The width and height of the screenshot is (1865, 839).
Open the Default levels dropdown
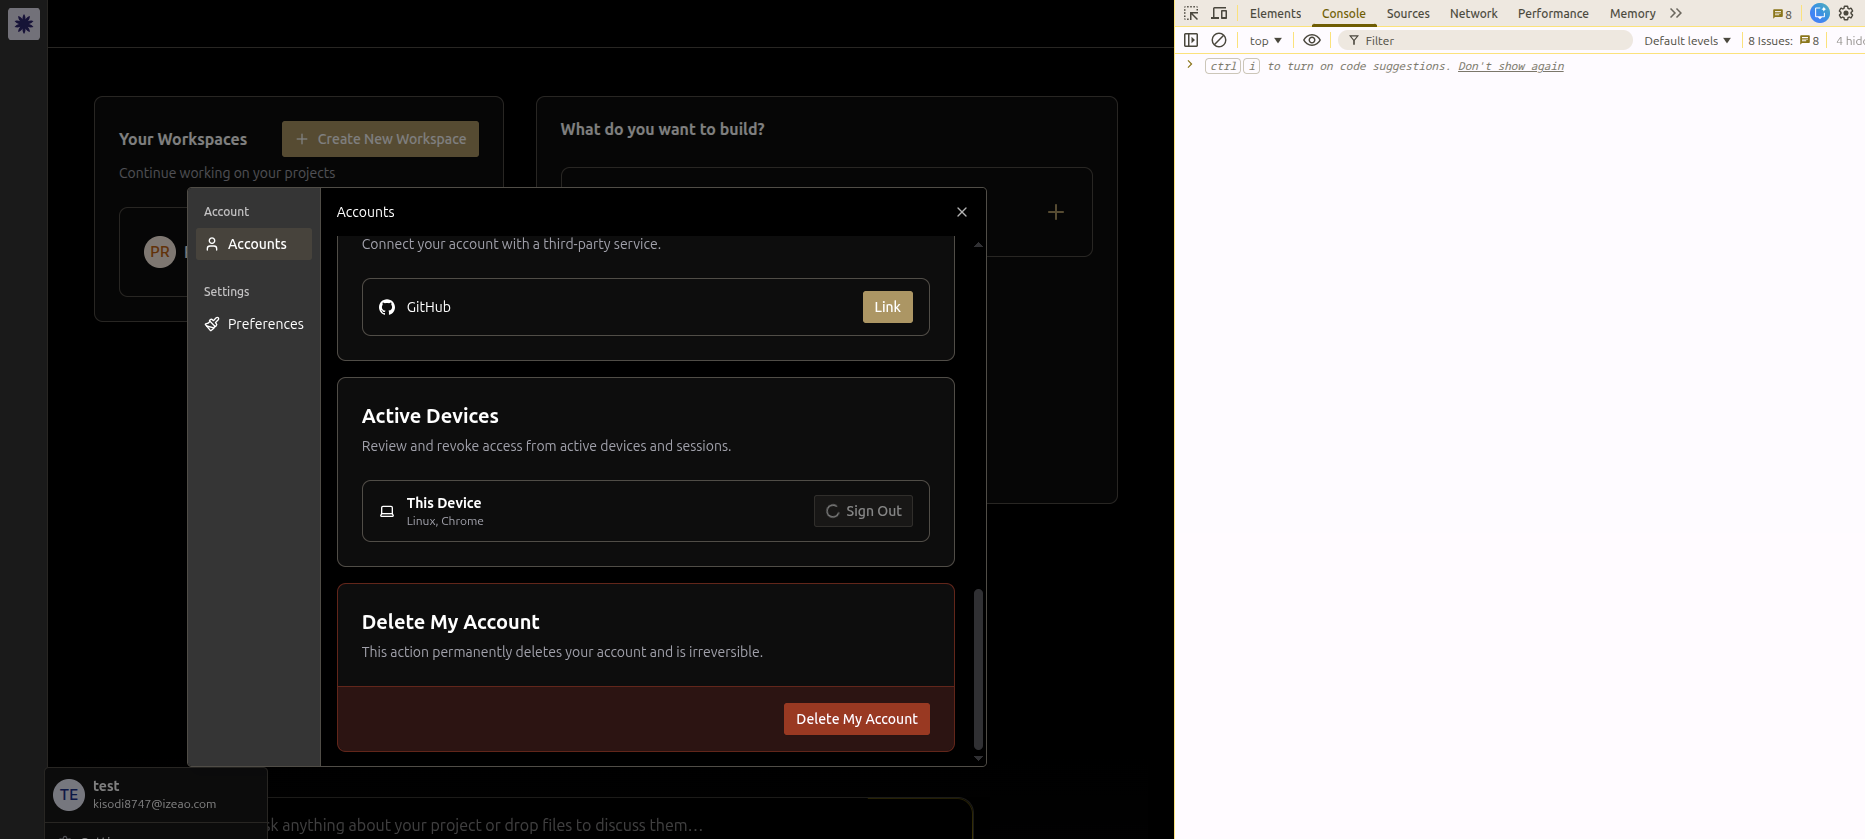click(x=1687, y=41)
